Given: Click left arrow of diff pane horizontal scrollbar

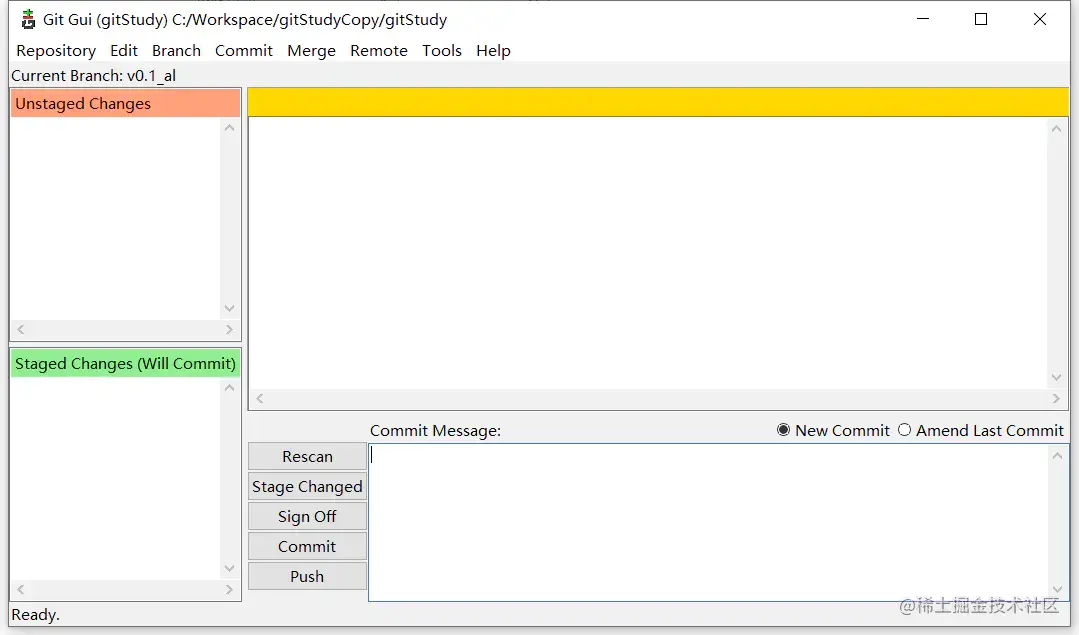Looking at the screenshot, I should pos(259,398).
